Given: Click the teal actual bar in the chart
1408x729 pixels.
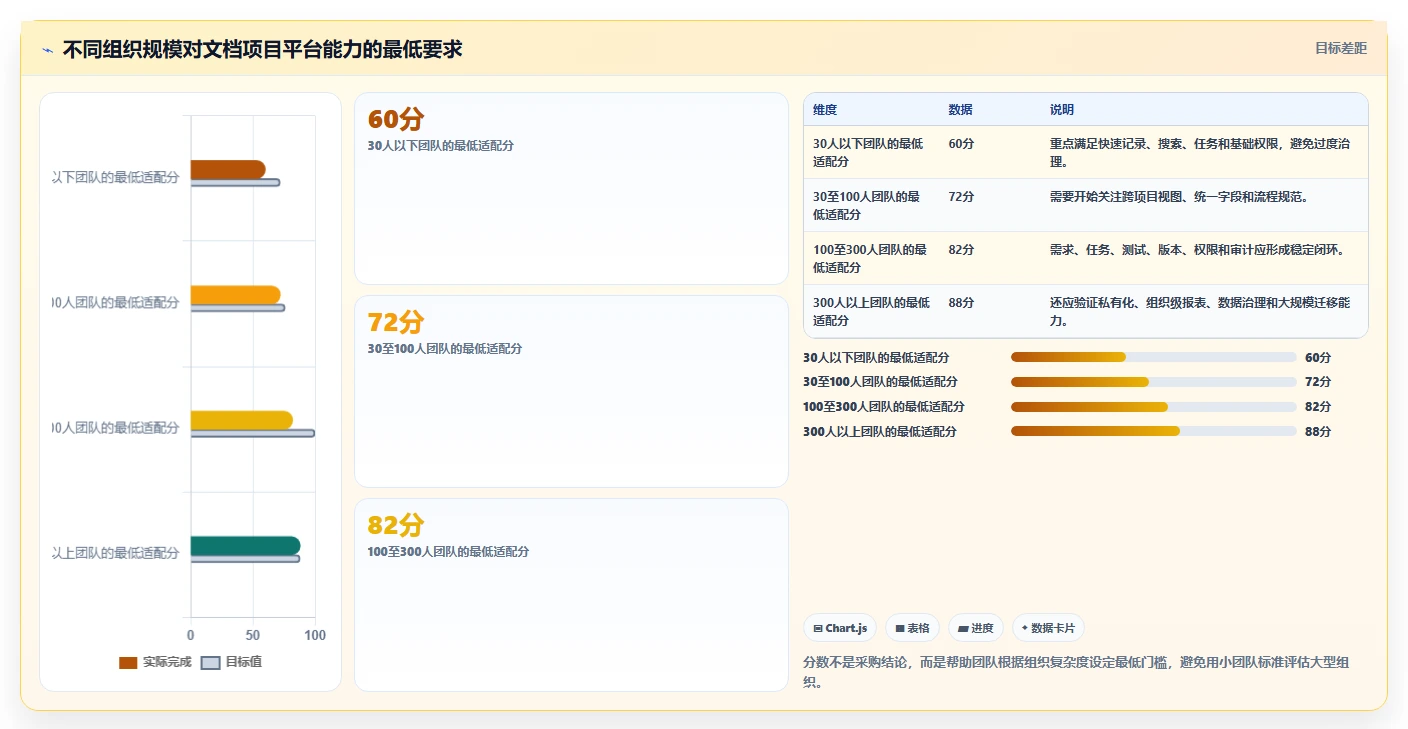Looking at the screenshot, I should tap(245, 545).
